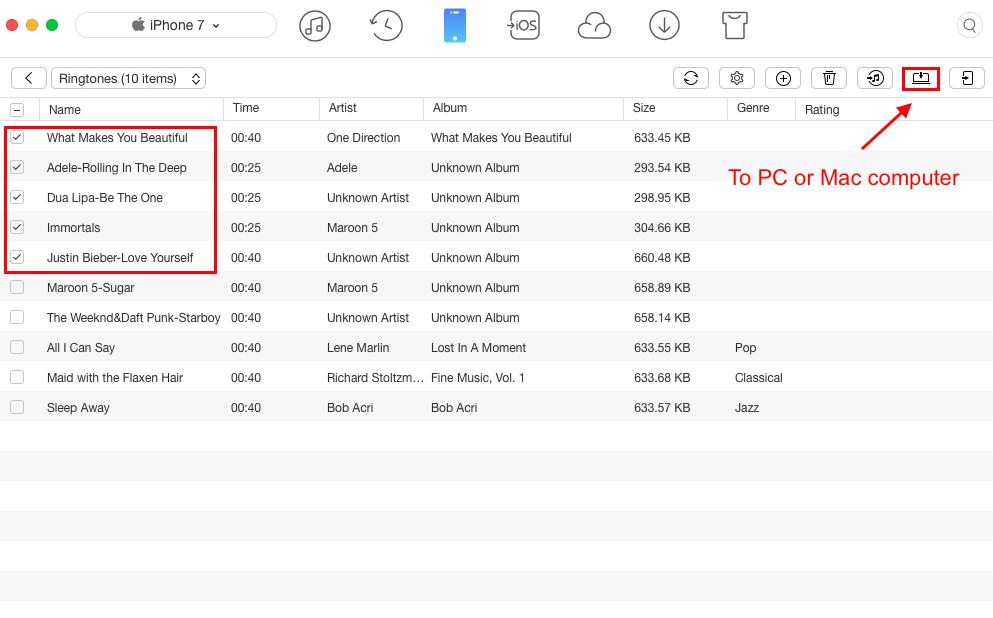The width and height of the screenshot is (993, 618).
Task: Sort by the Artist column header
Action: point(372,108)
